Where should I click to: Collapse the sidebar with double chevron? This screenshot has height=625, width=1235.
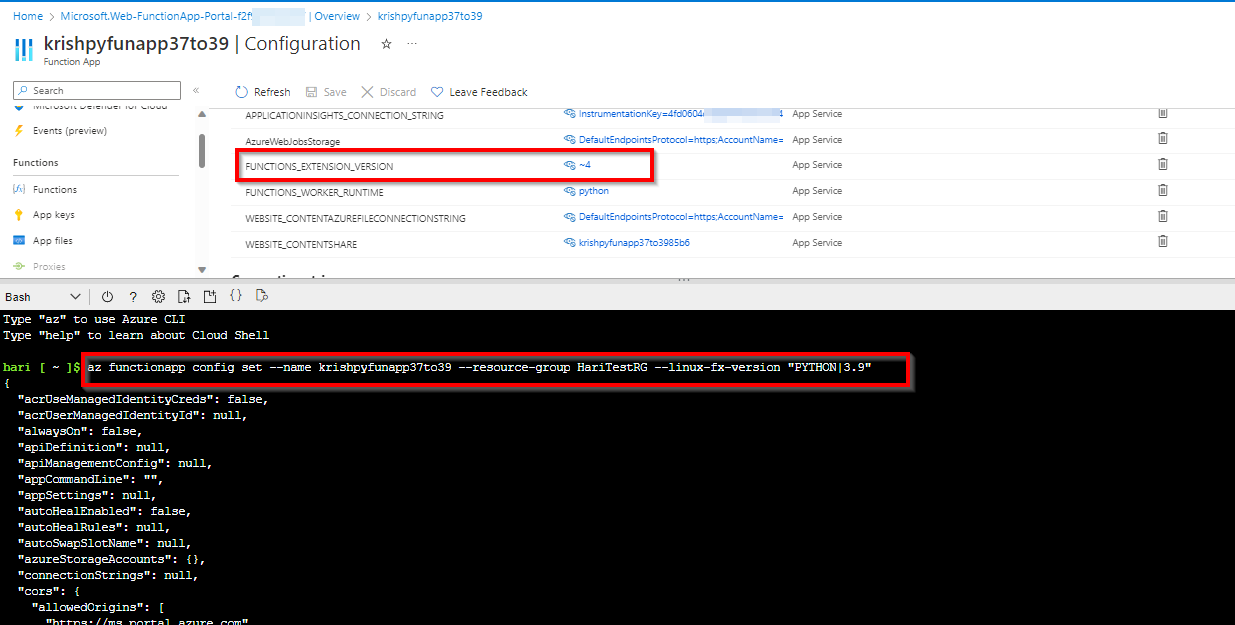pos(196,91)
